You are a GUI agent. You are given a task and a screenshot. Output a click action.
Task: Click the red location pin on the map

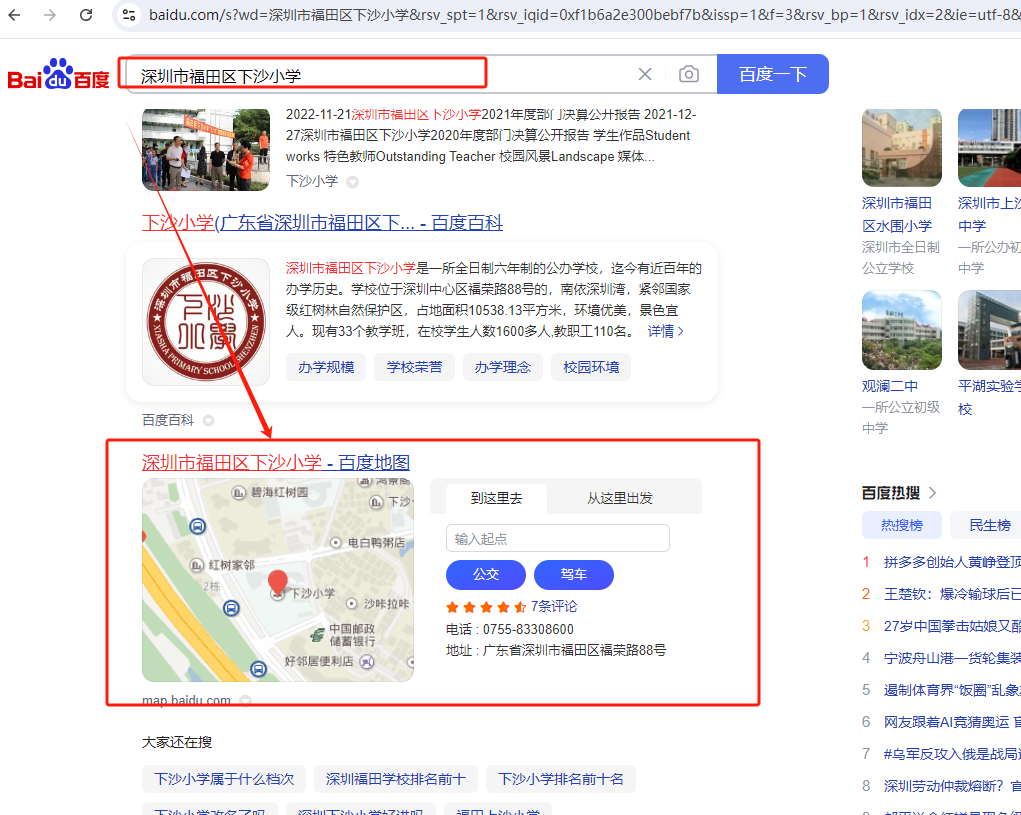pyautogui.click(x=278, y=582)
